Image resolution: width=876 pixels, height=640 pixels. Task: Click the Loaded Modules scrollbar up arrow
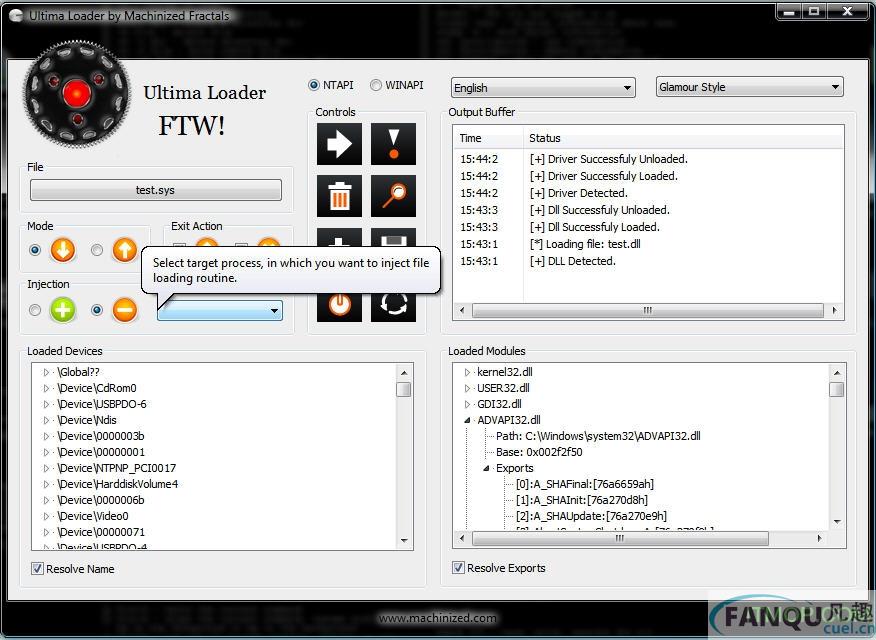tap(836, 372)
